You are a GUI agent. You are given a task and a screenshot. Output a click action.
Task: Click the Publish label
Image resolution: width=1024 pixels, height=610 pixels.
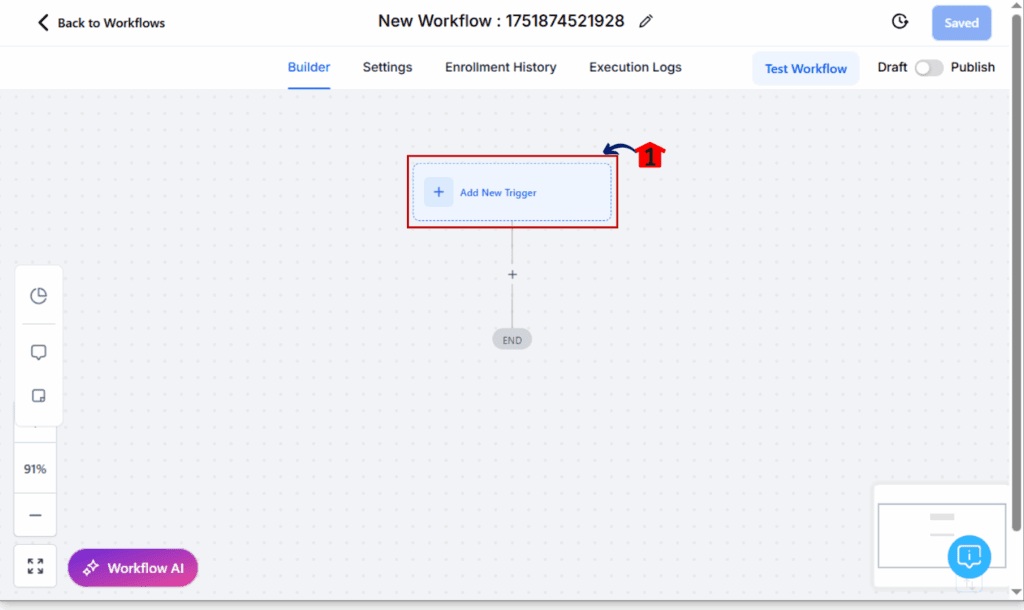point(972,67)
